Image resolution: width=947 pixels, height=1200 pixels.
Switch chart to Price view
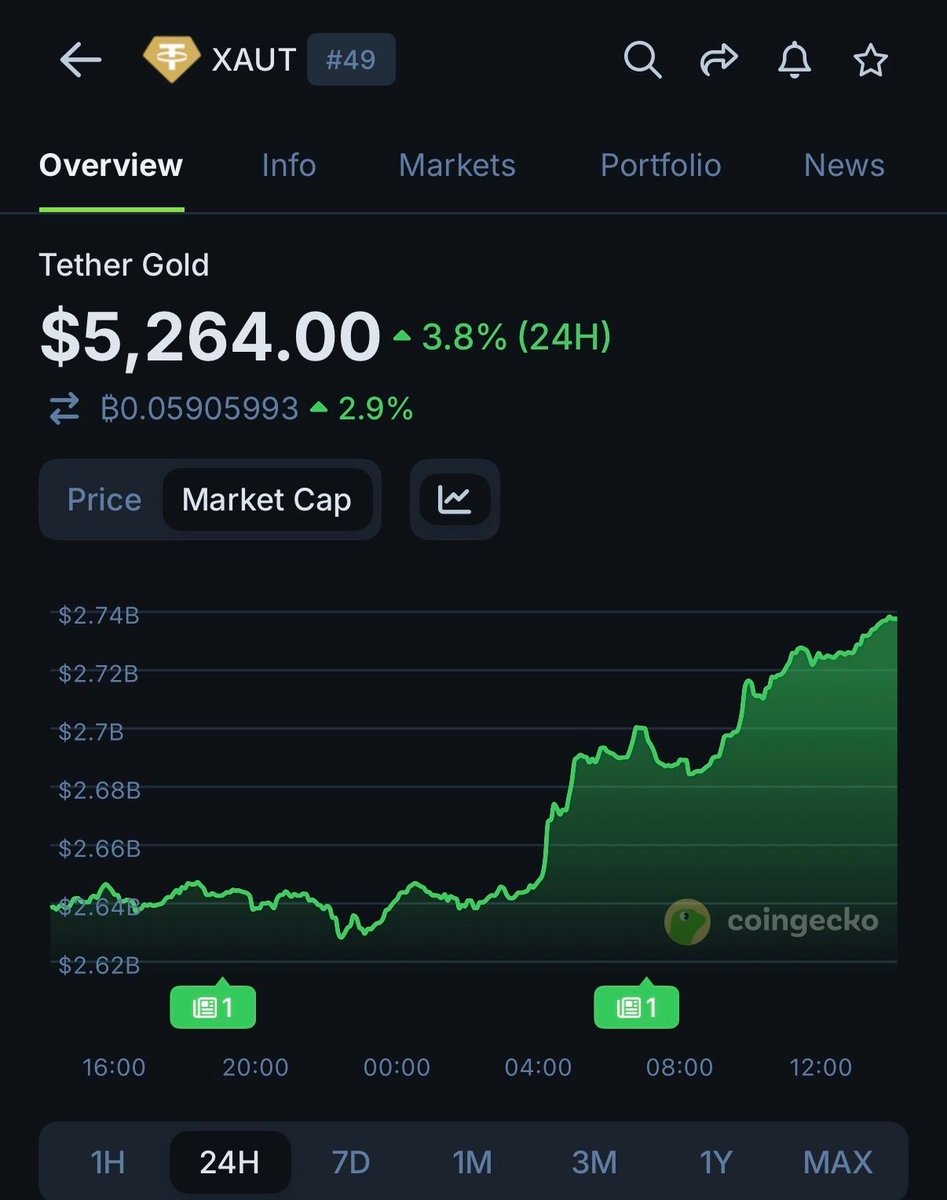104,499
